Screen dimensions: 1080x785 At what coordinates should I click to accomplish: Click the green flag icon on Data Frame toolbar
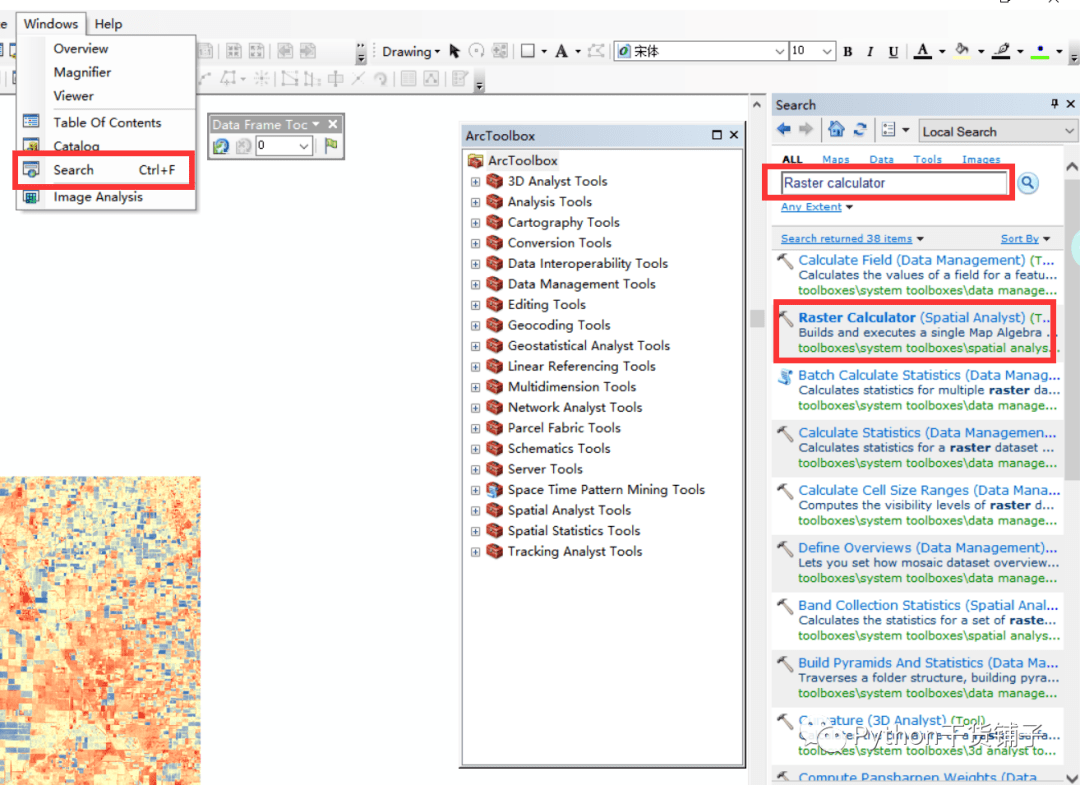click(330, 146)
